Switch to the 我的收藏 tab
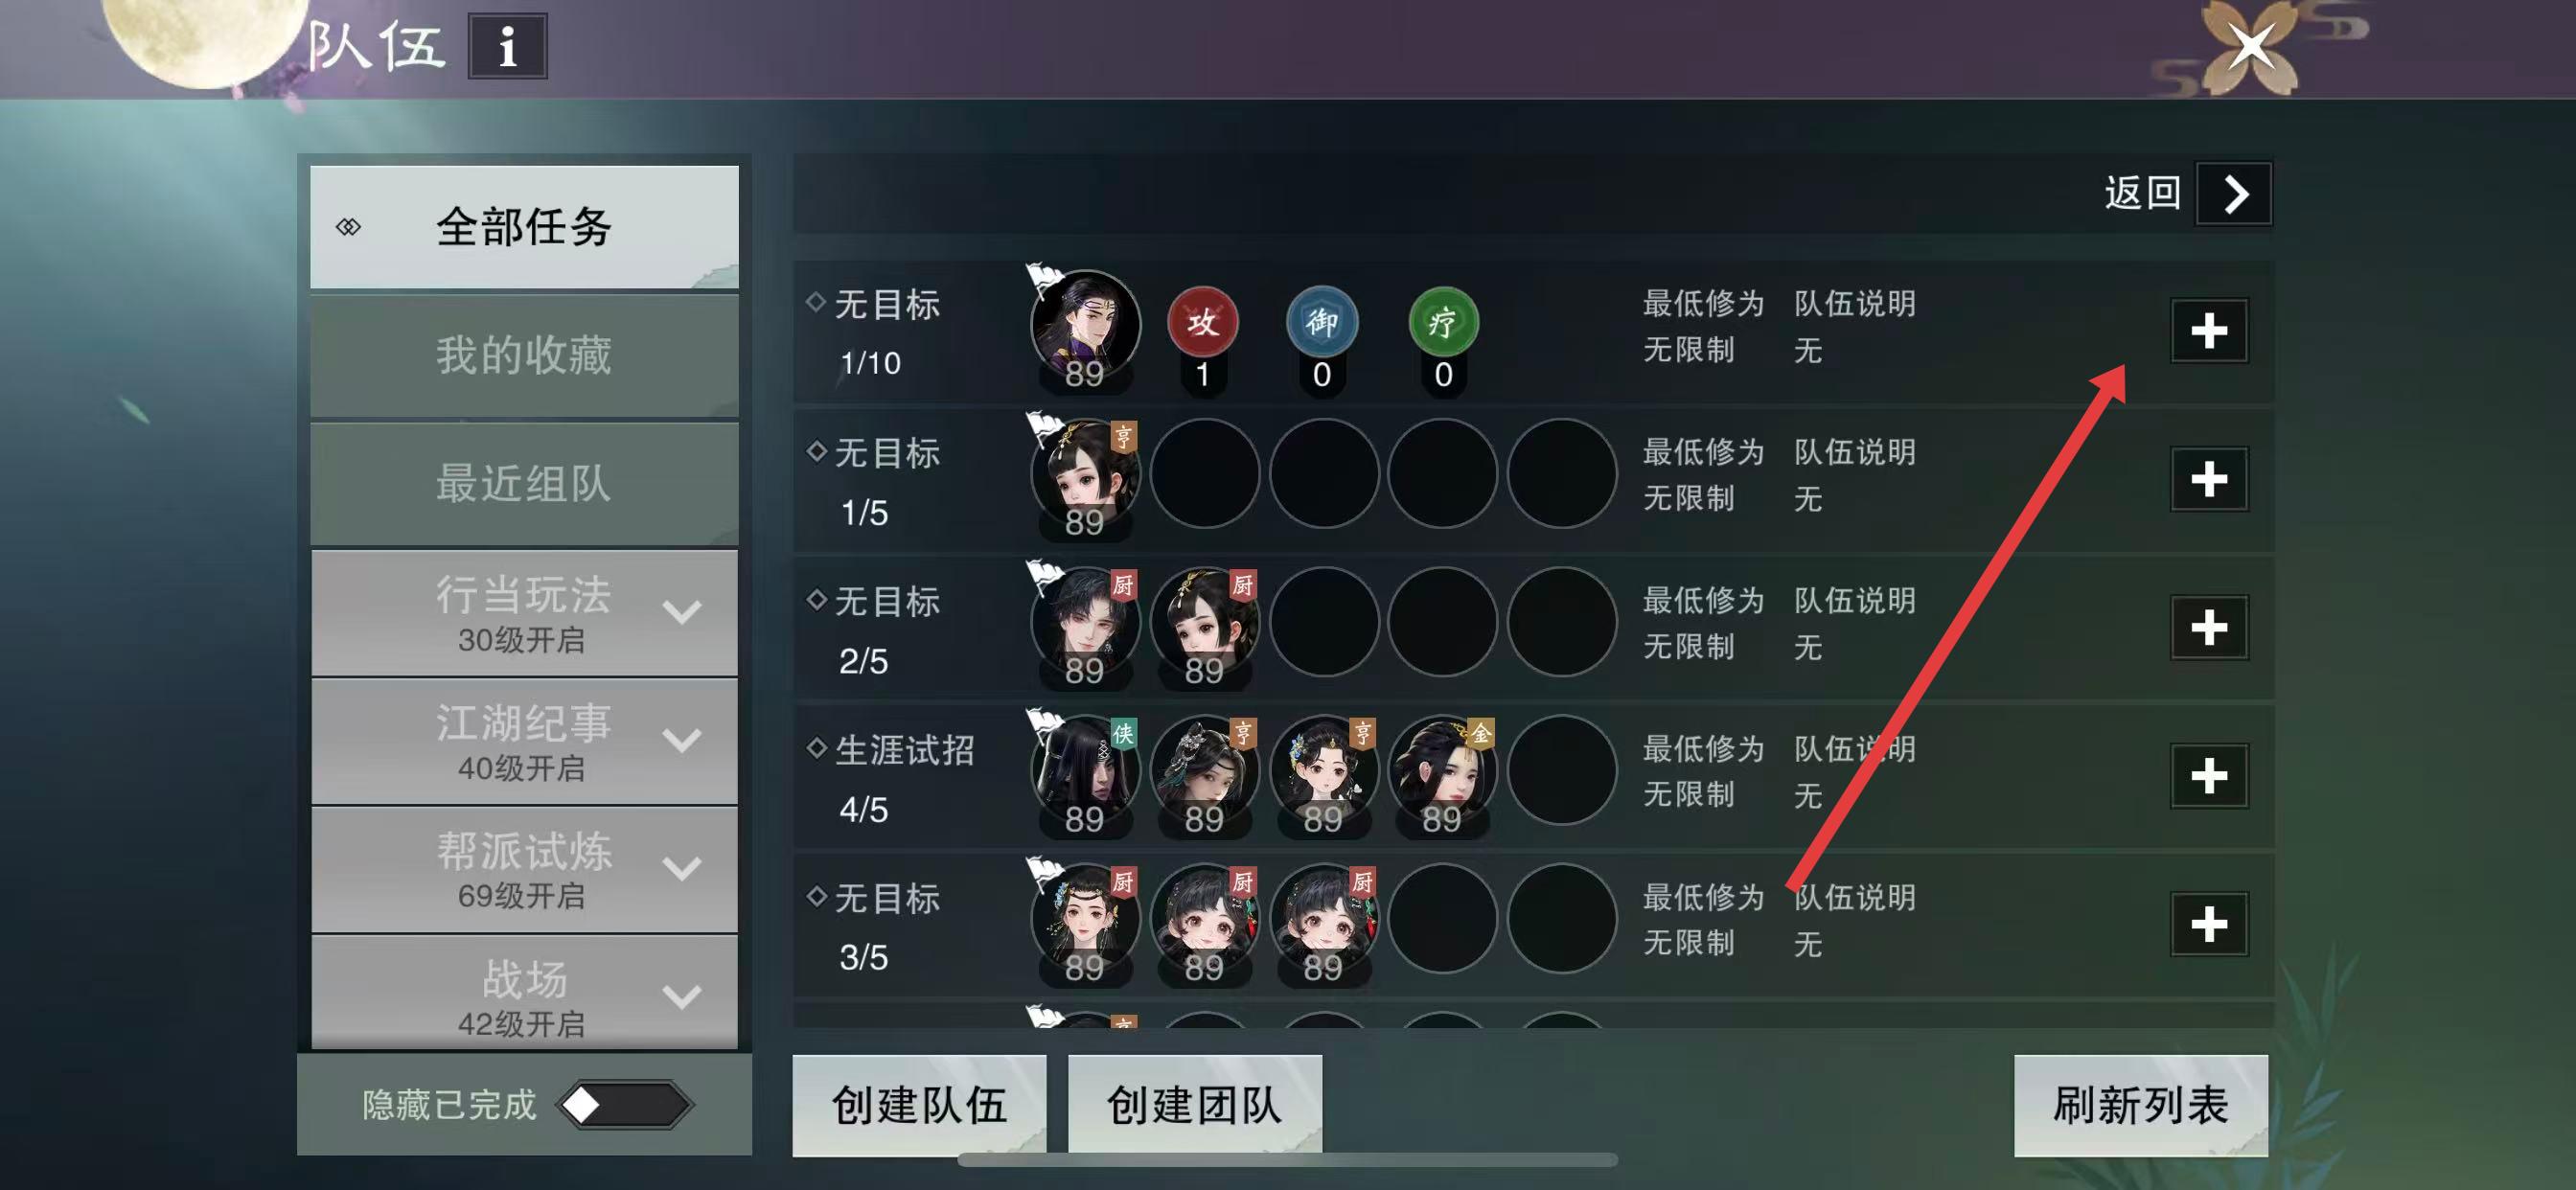Viewport: 2576px width, 1190px height. 524,355
